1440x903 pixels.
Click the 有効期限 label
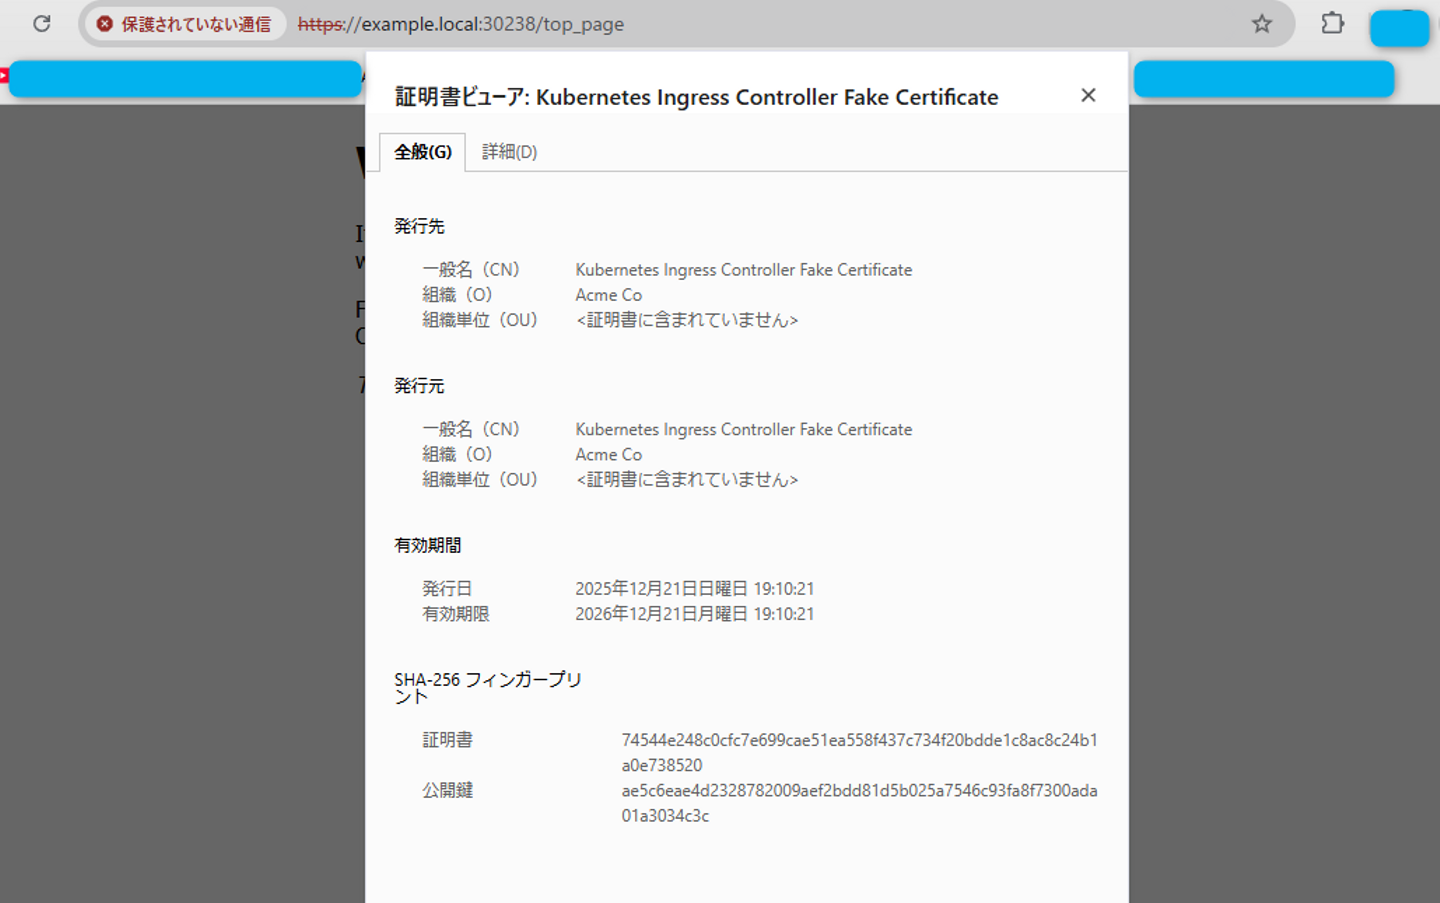click(x=456, y=614)
